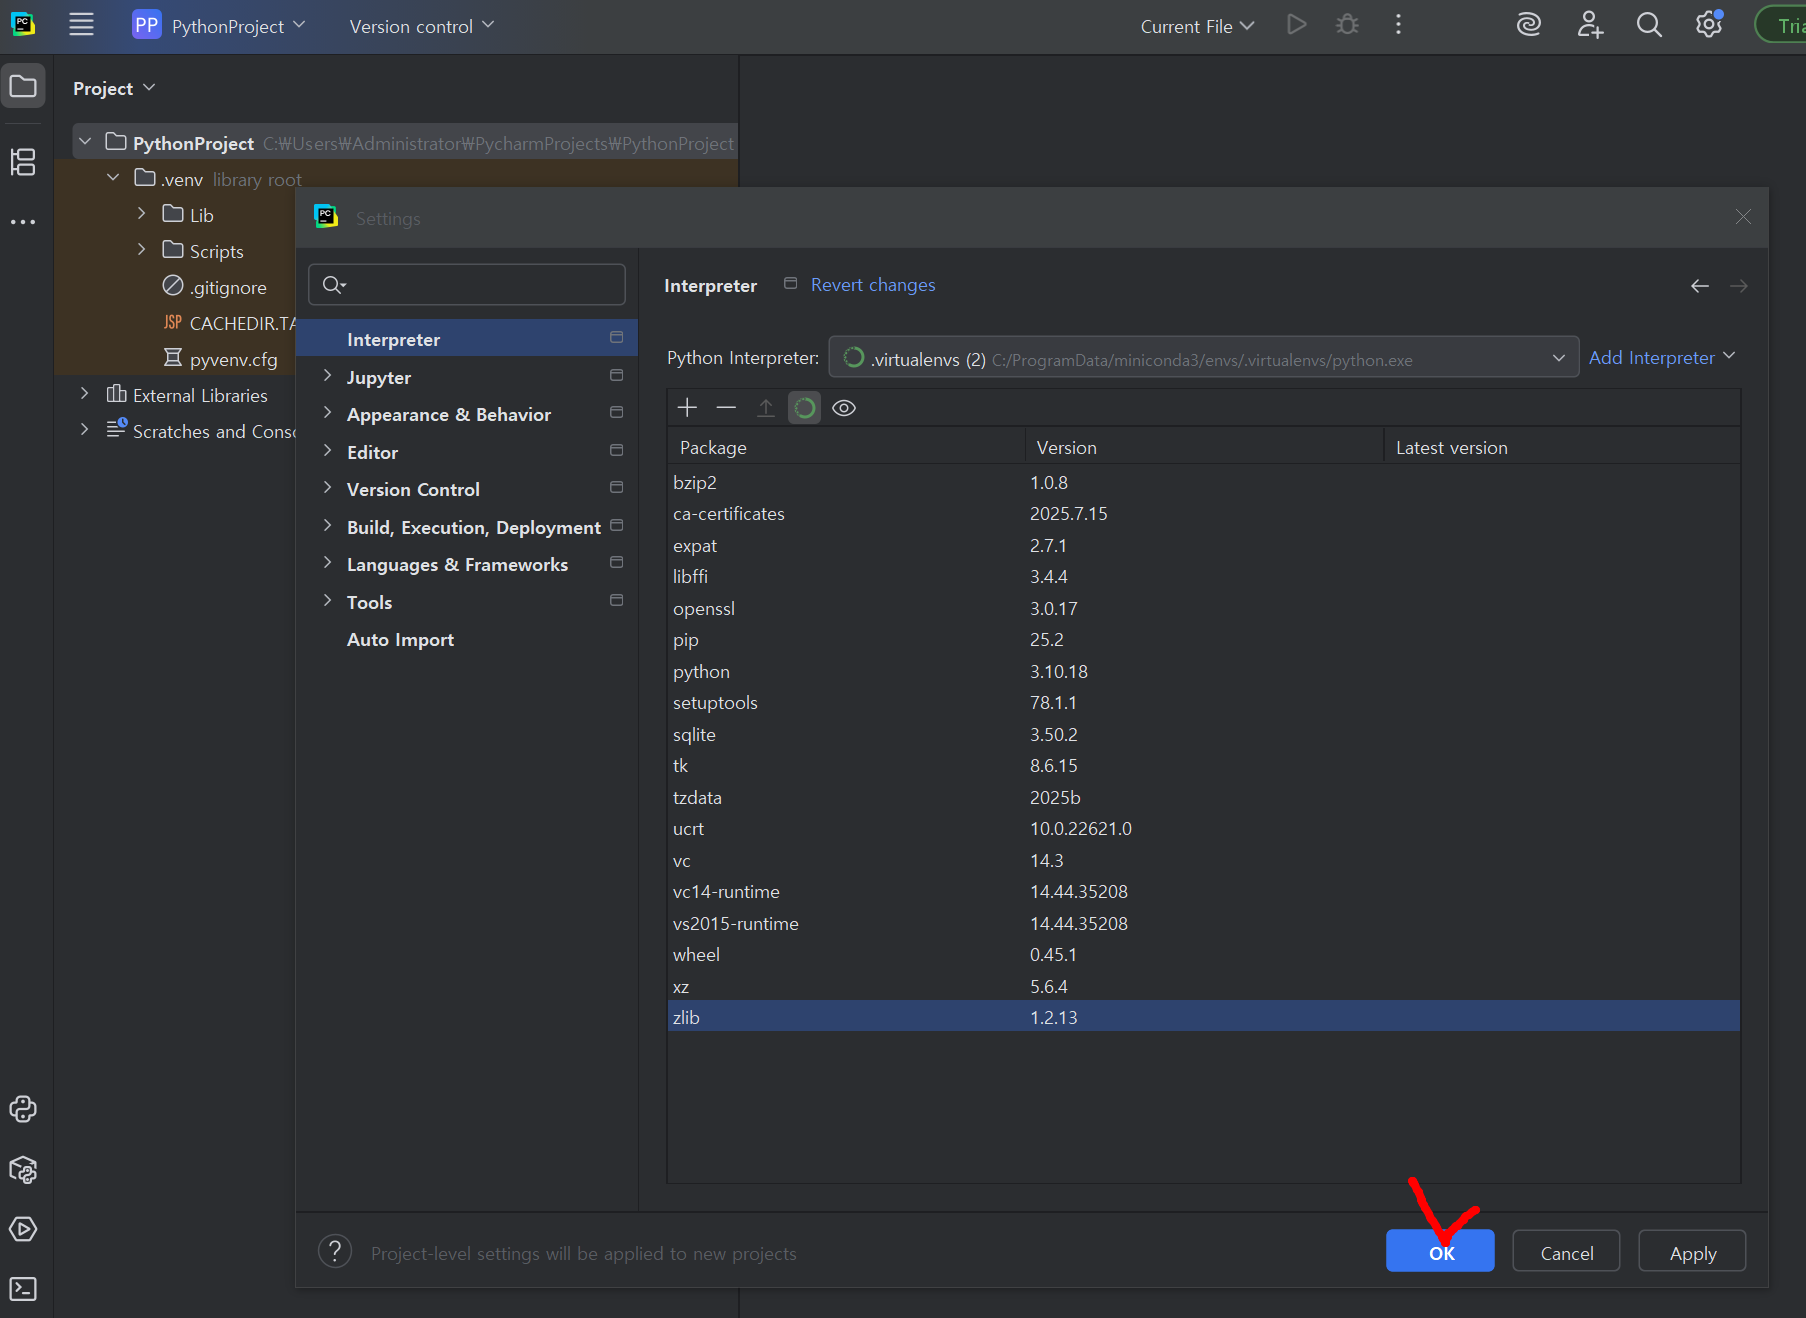Open Add Interpreter dropdown
The height and width of the screenshot is (1318, 1806).
(1662, 358)
